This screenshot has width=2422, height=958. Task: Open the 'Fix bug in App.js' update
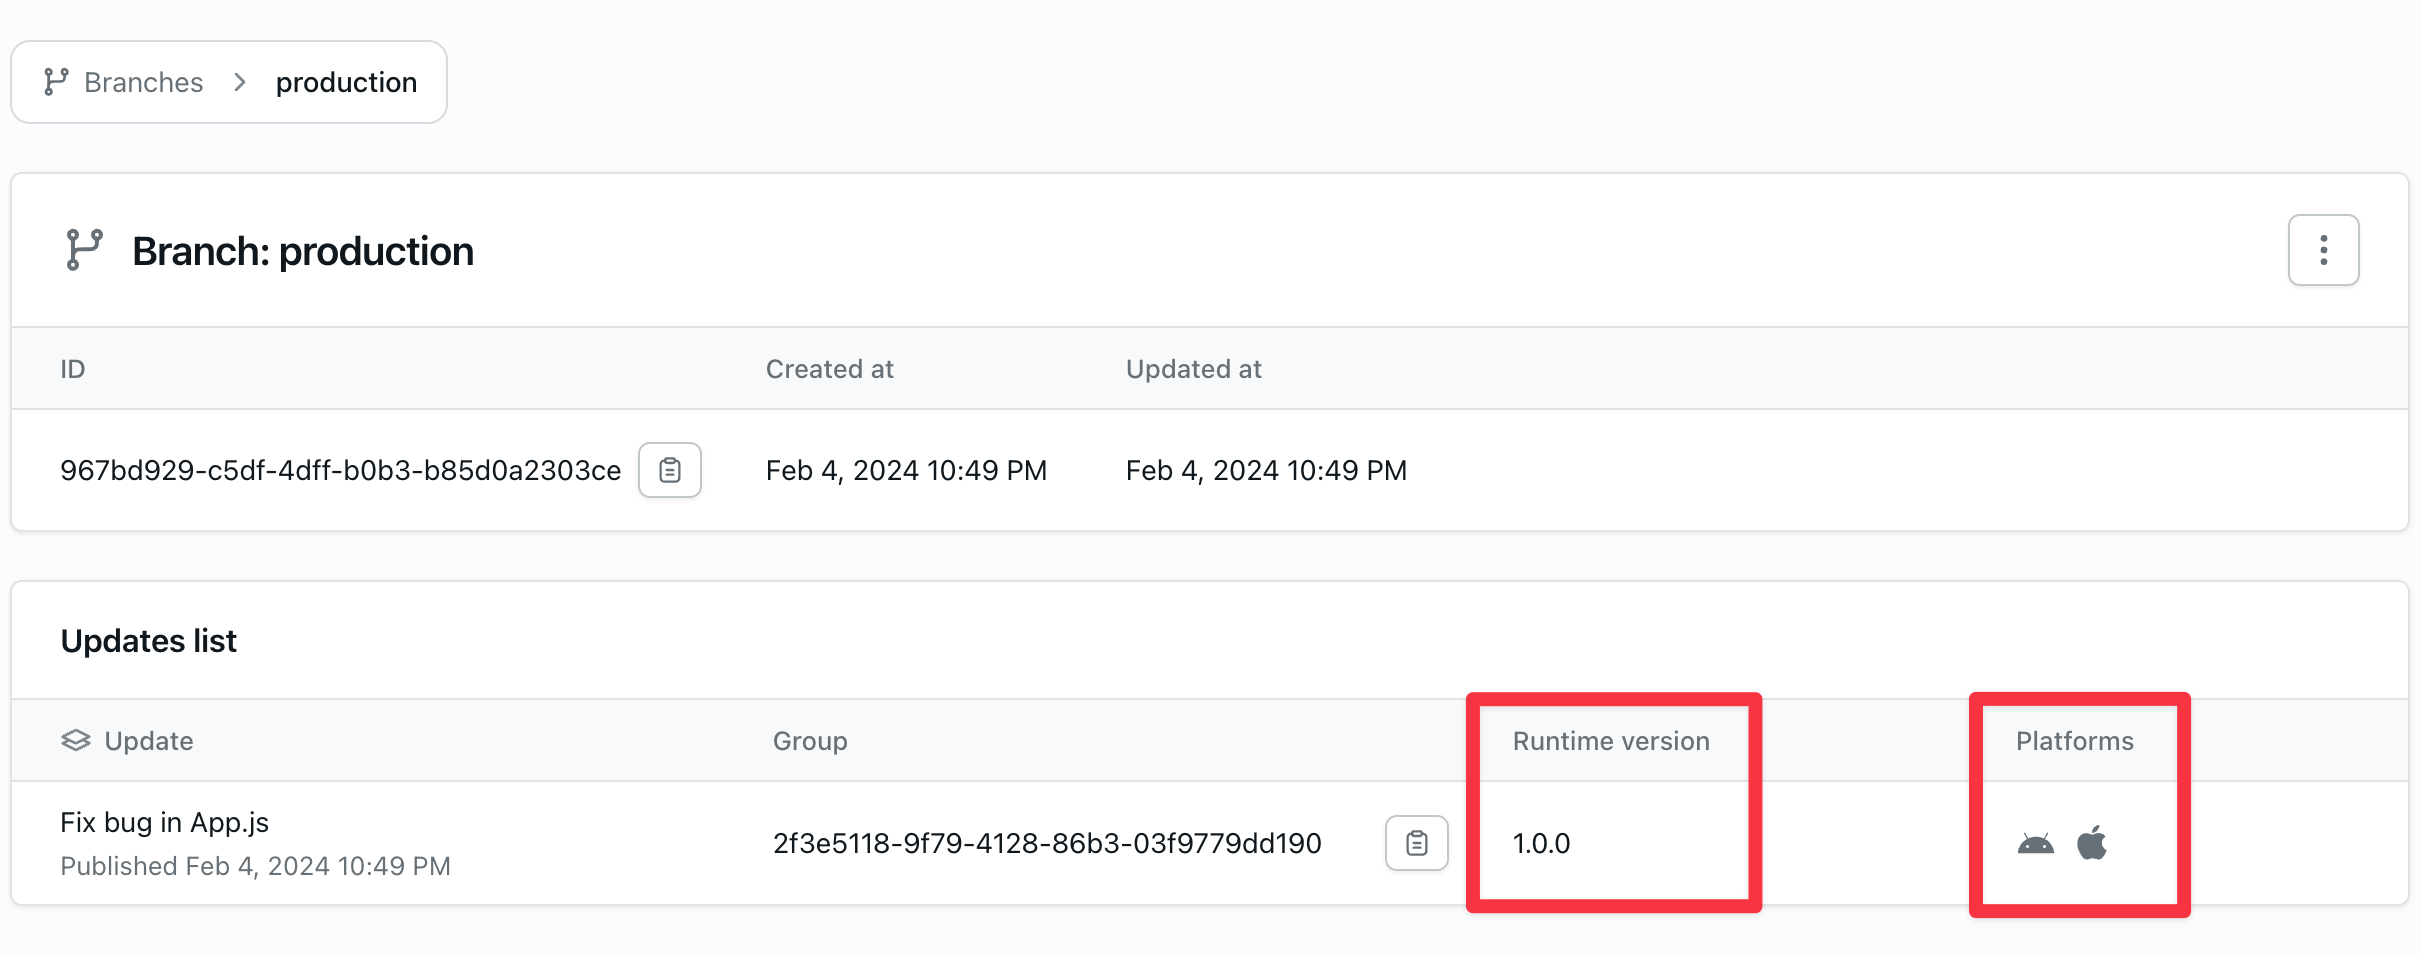164,821
